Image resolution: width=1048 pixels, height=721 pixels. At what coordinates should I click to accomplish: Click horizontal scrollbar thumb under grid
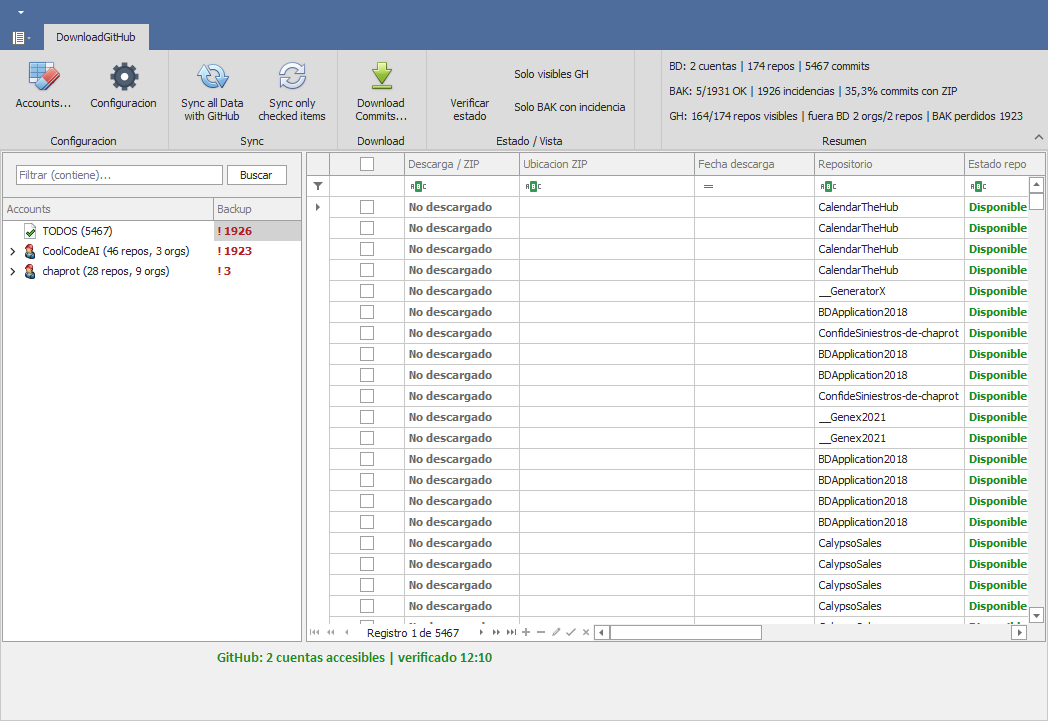(x=686, y=632)
